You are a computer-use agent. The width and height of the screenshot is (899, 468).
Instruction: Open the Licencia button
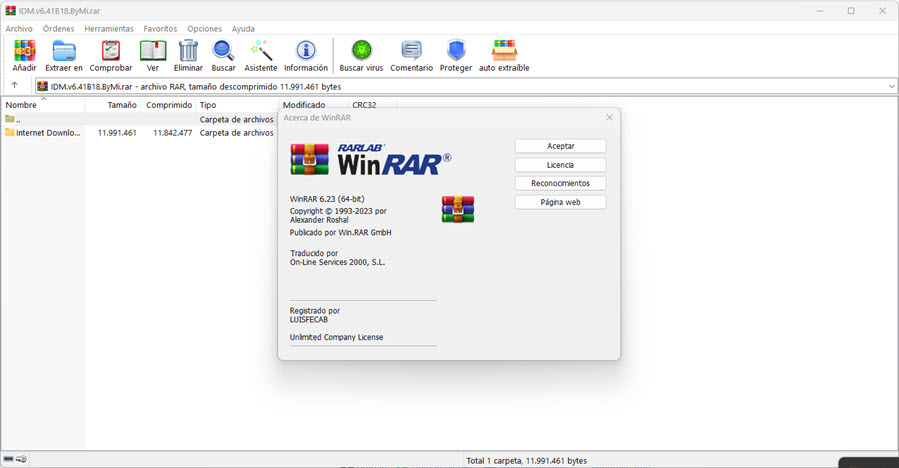pyautogui.click(x=560, y=165)
